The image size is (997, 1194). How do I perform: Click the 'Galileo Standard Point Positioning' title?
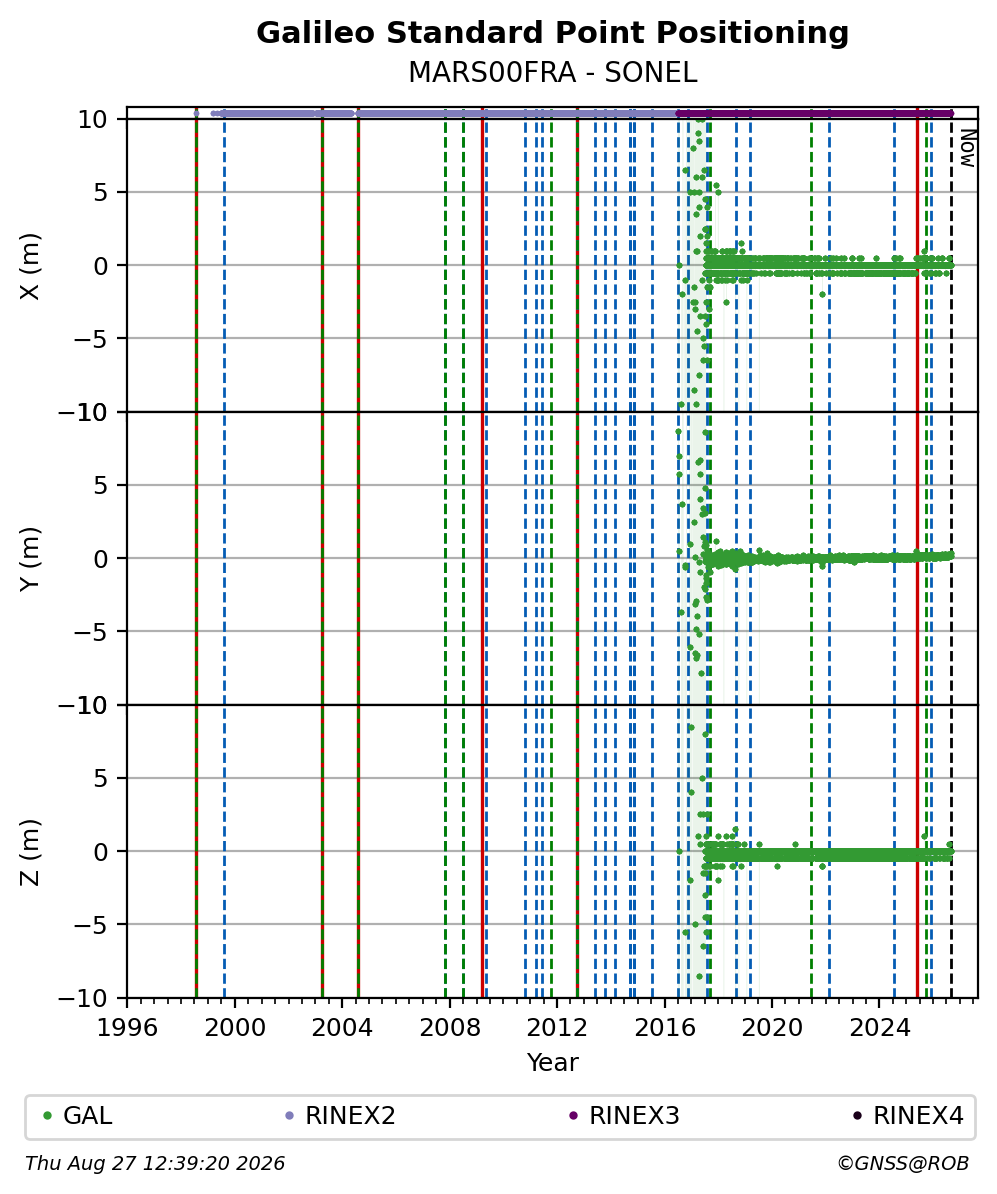552,34
